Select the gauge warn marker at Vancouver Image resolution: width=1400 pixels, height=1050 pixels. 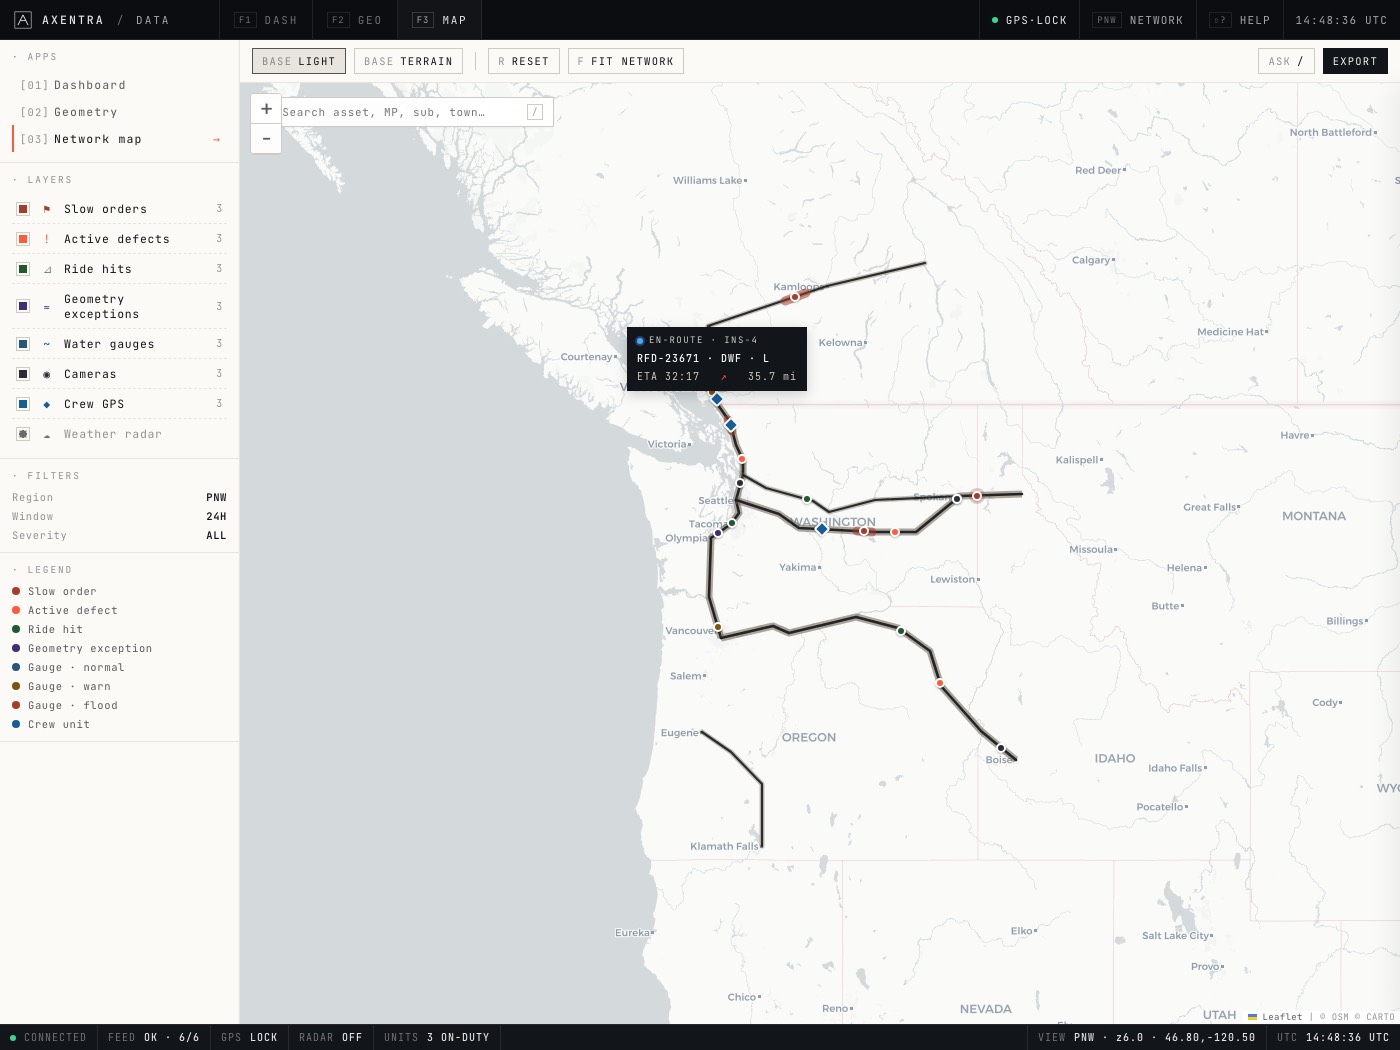717,627
